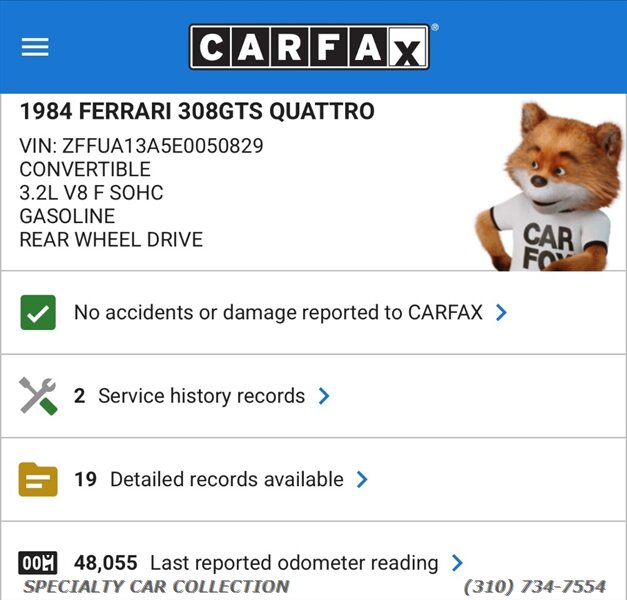Click the green checkmark accident icon

point(38,312)
